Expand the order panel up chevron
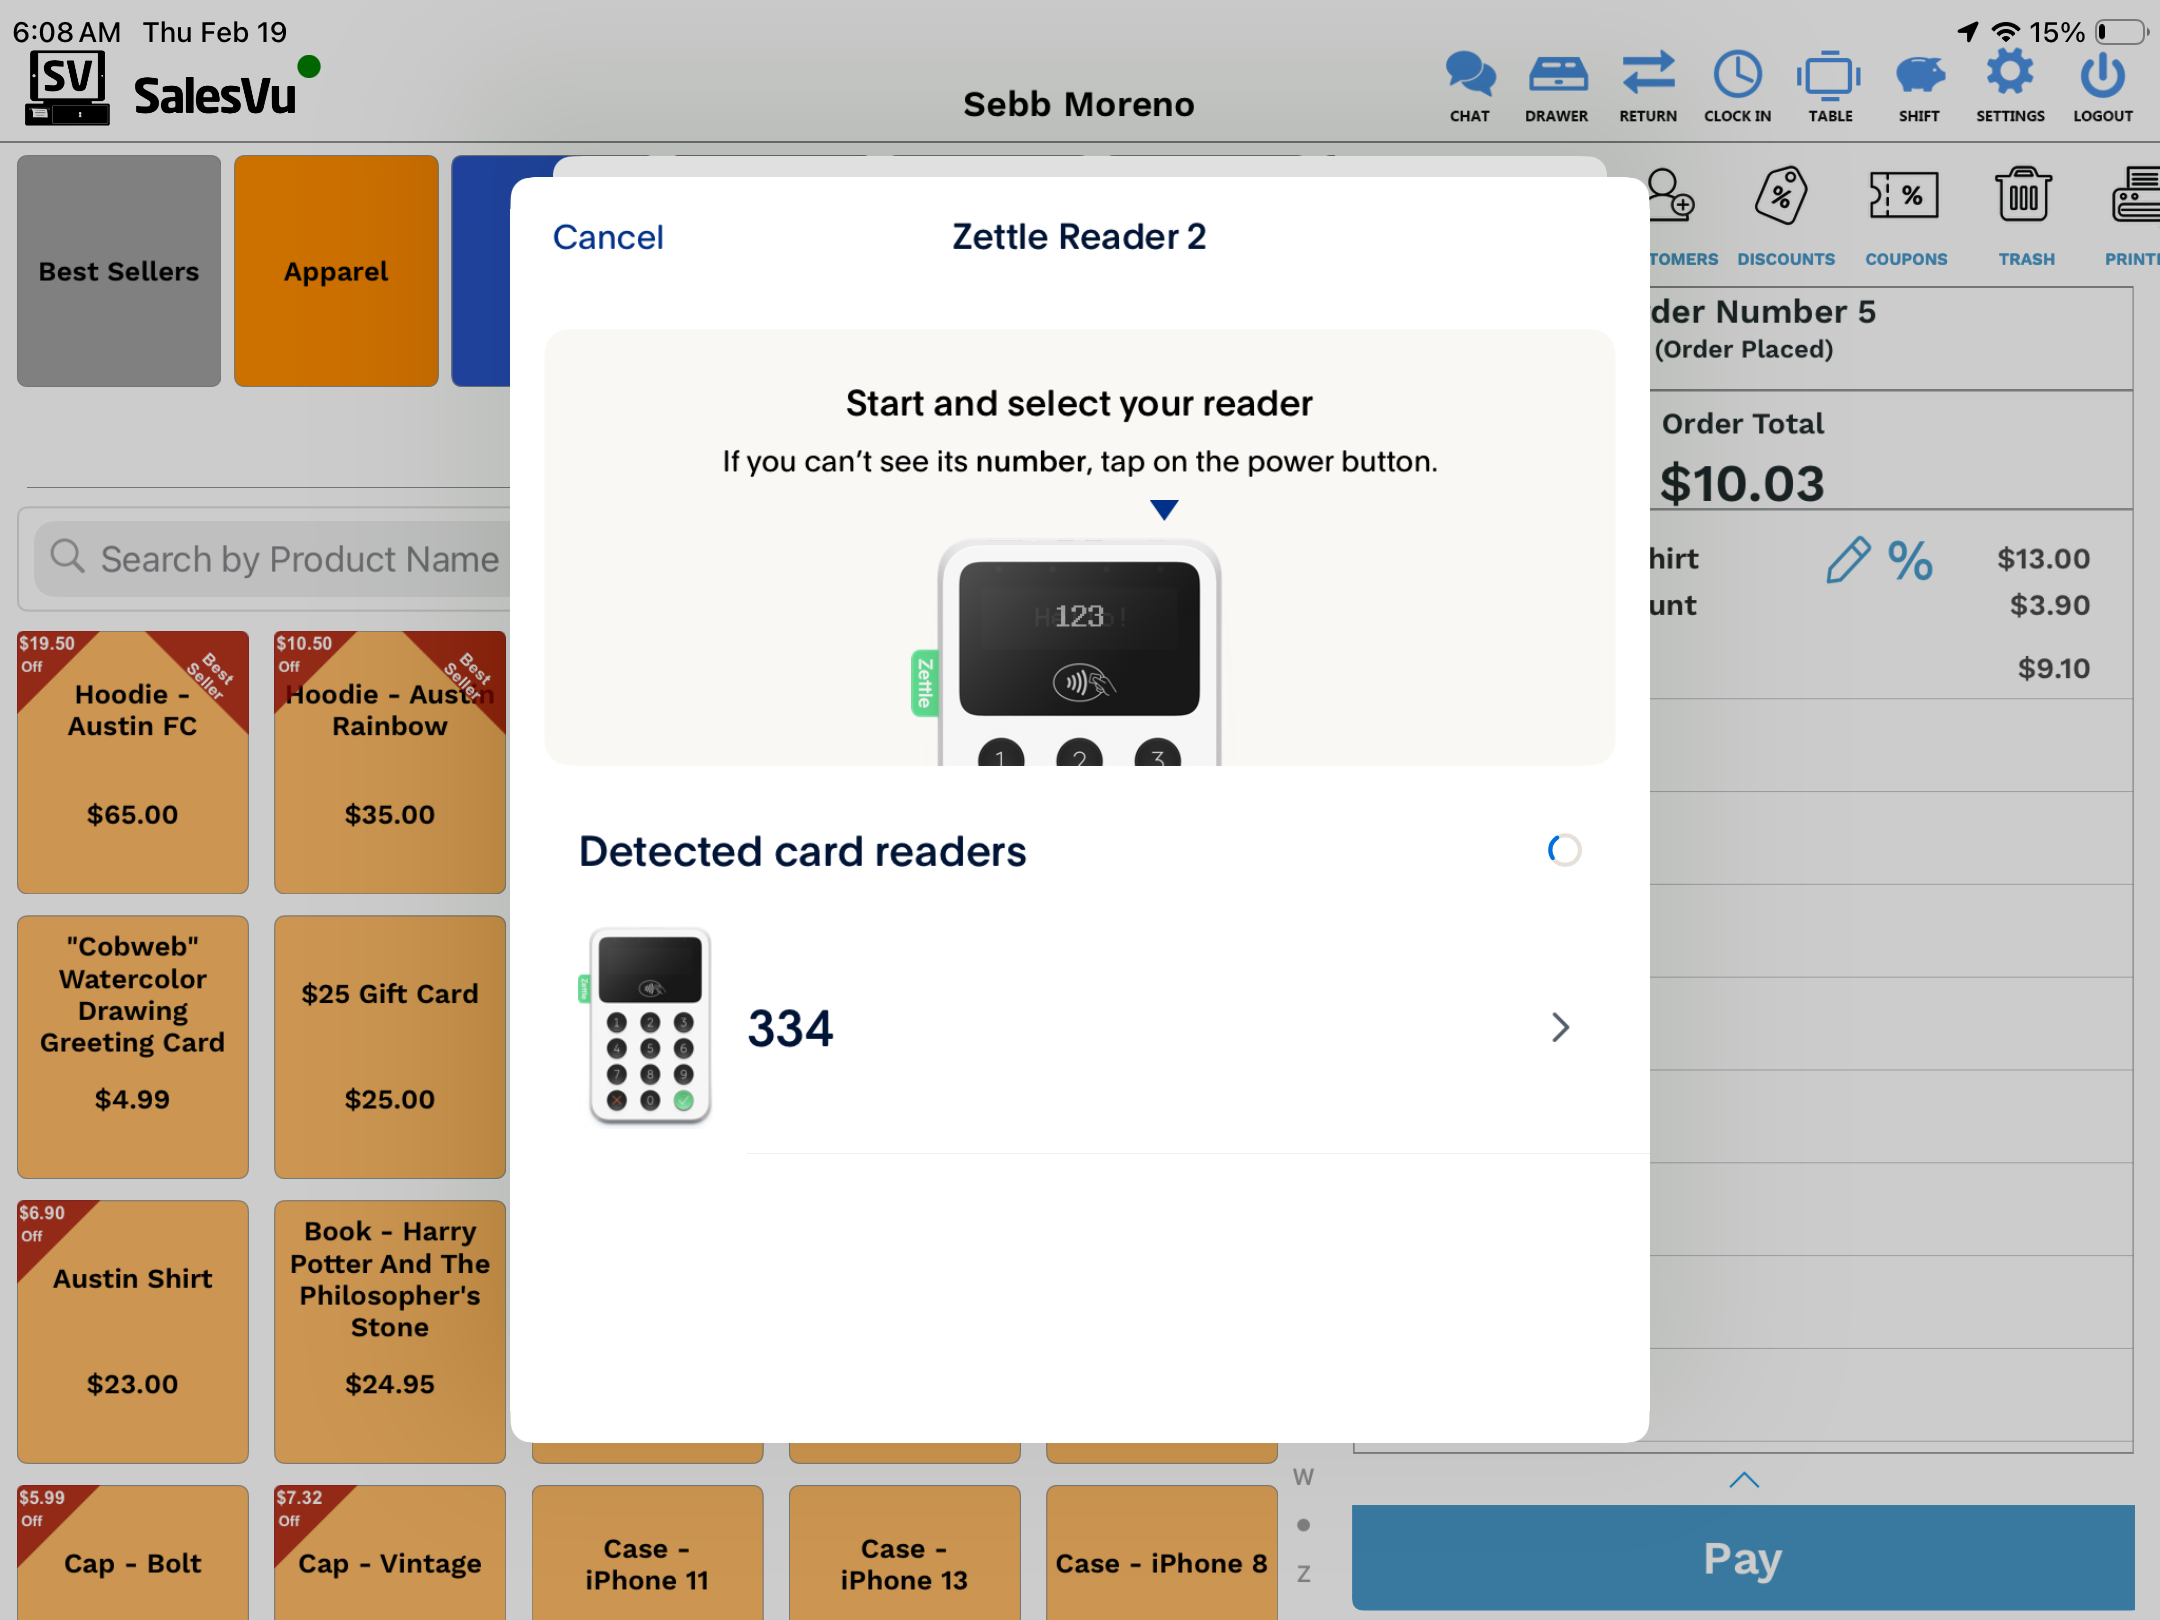The width and height of the screenshot is (2160, 1620). 1743,1480
